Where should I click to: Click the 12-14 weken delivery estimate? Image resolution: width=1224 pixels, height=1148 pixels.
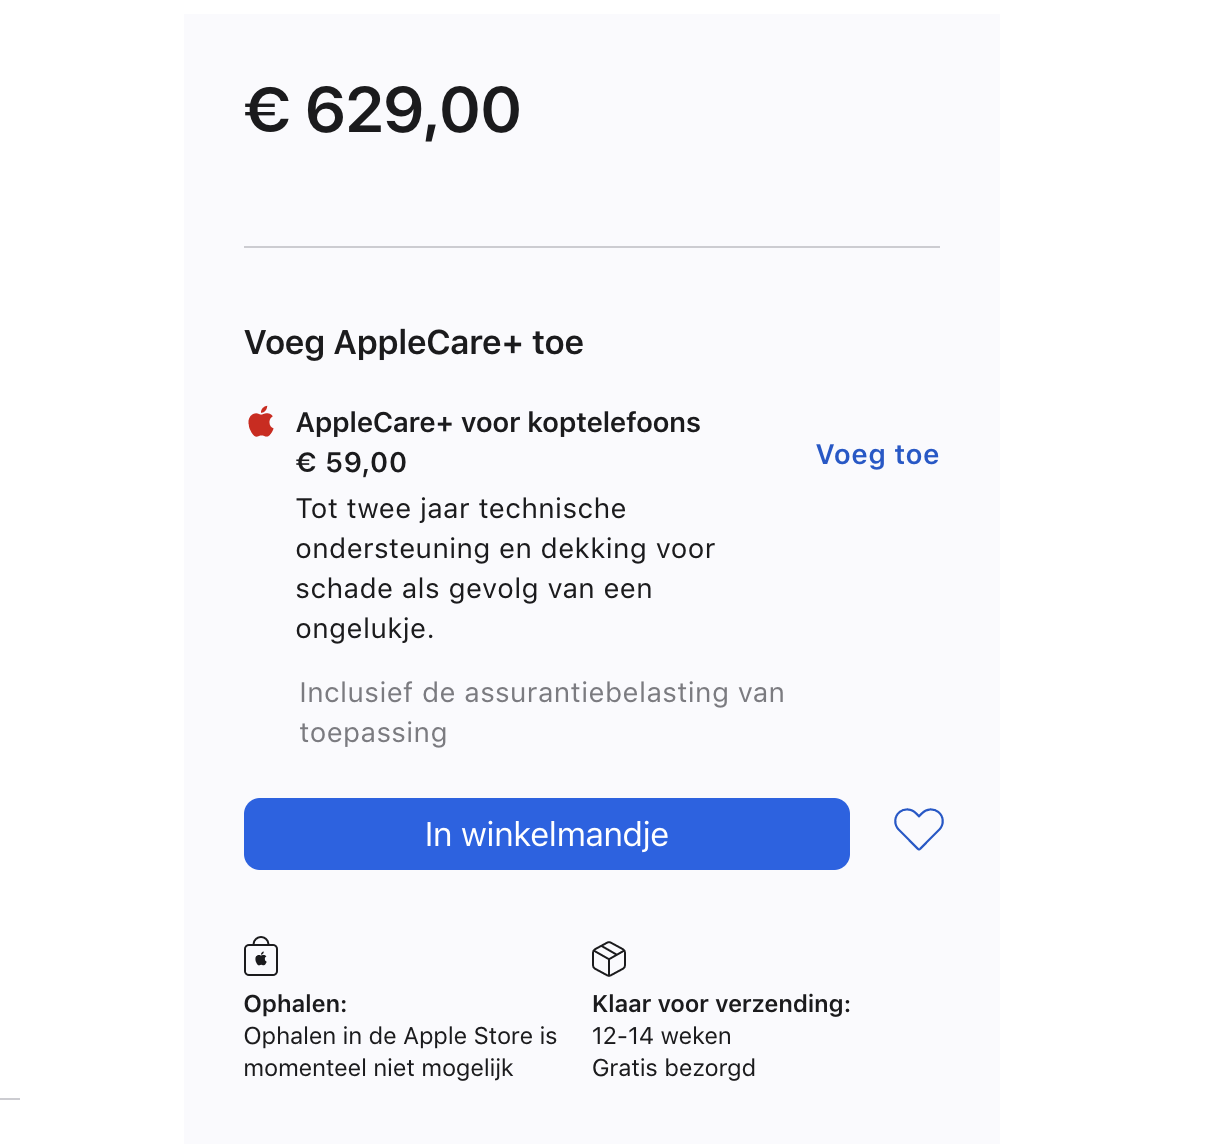pos(661,1036)
